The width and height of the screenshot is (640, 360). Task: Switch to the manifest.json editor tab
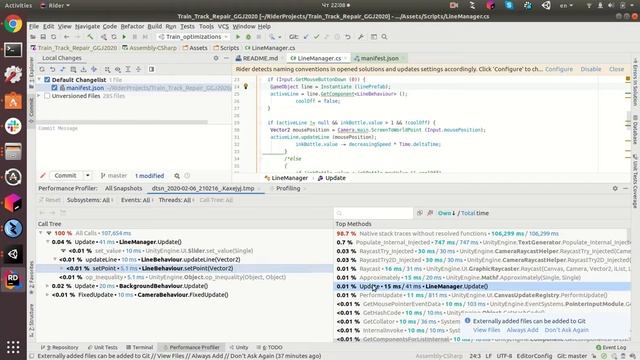(379, 58)
